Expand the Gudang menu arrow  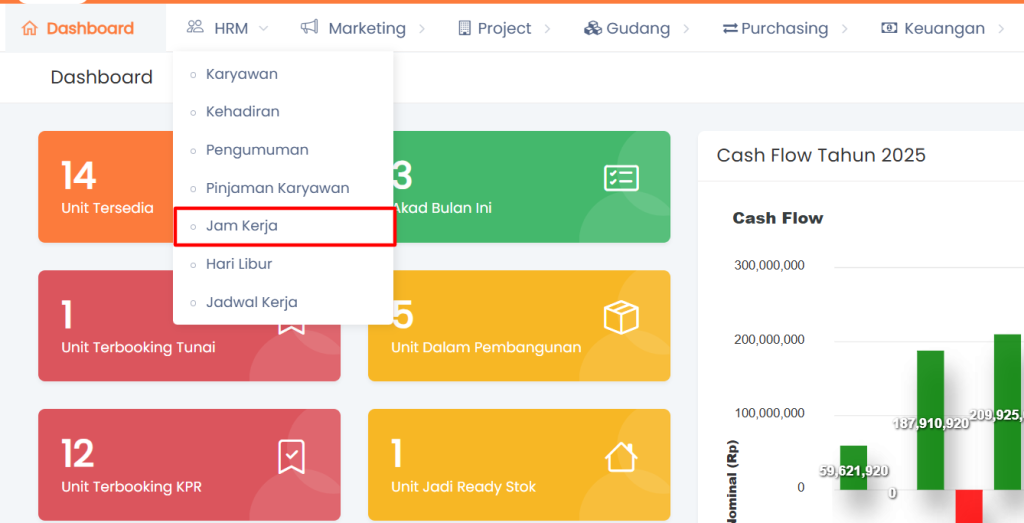686,29
